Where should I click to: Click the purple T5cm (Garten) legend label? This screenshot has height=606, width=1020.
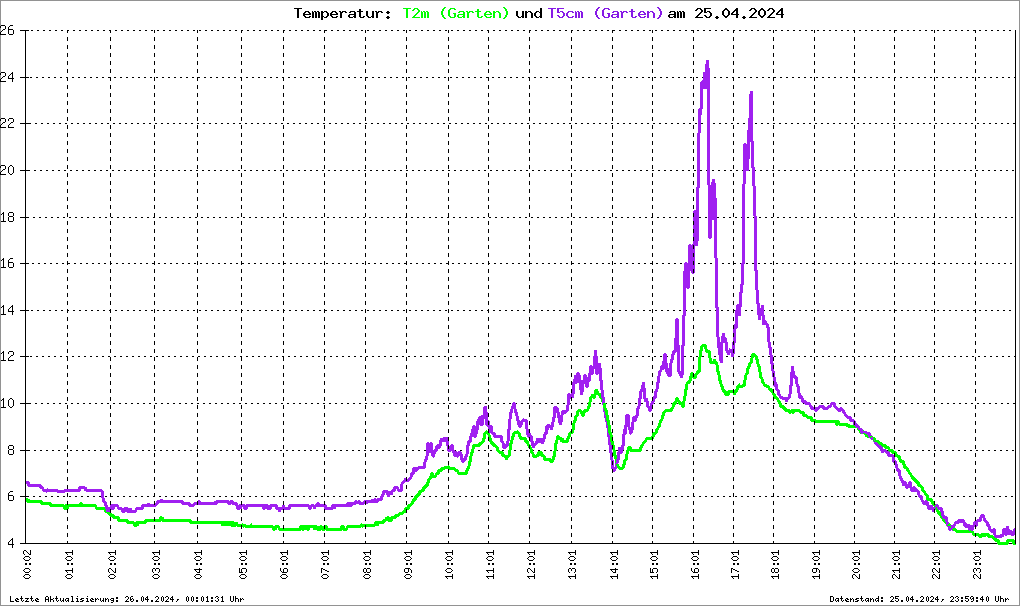pos(605,13)
